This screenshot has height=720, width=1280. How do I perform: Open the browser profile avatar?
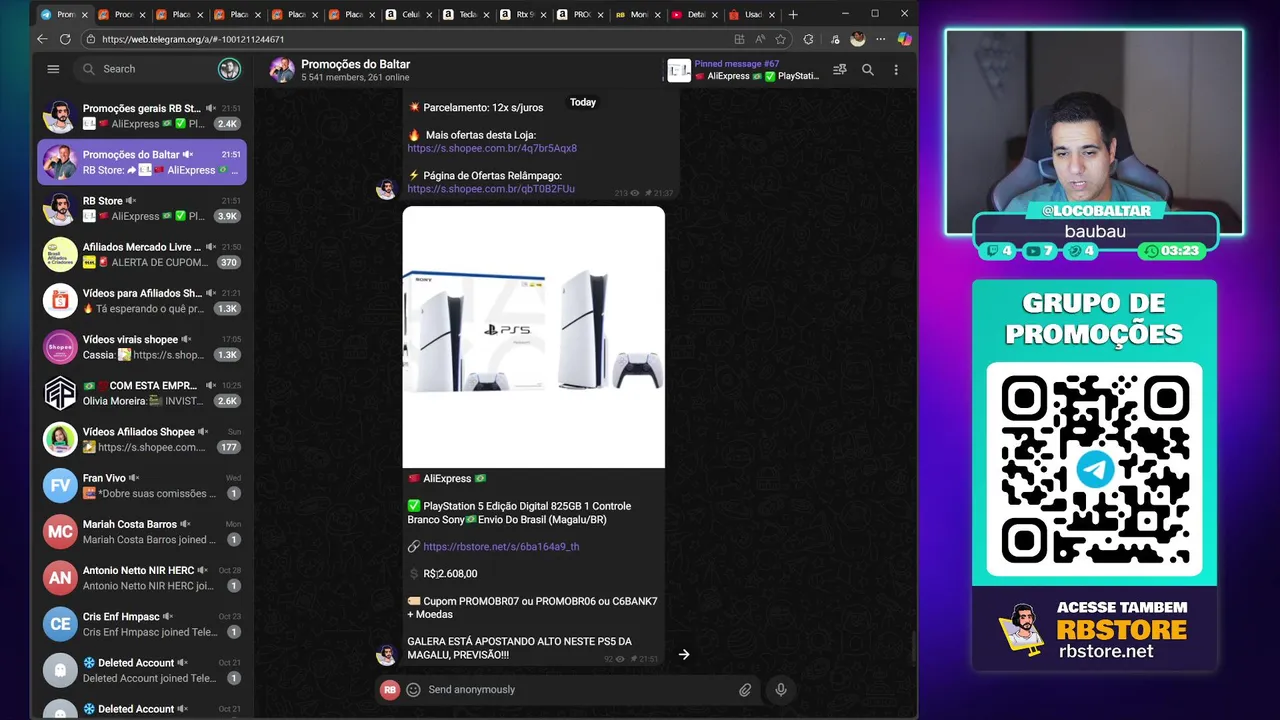click(x=858, y=39)
